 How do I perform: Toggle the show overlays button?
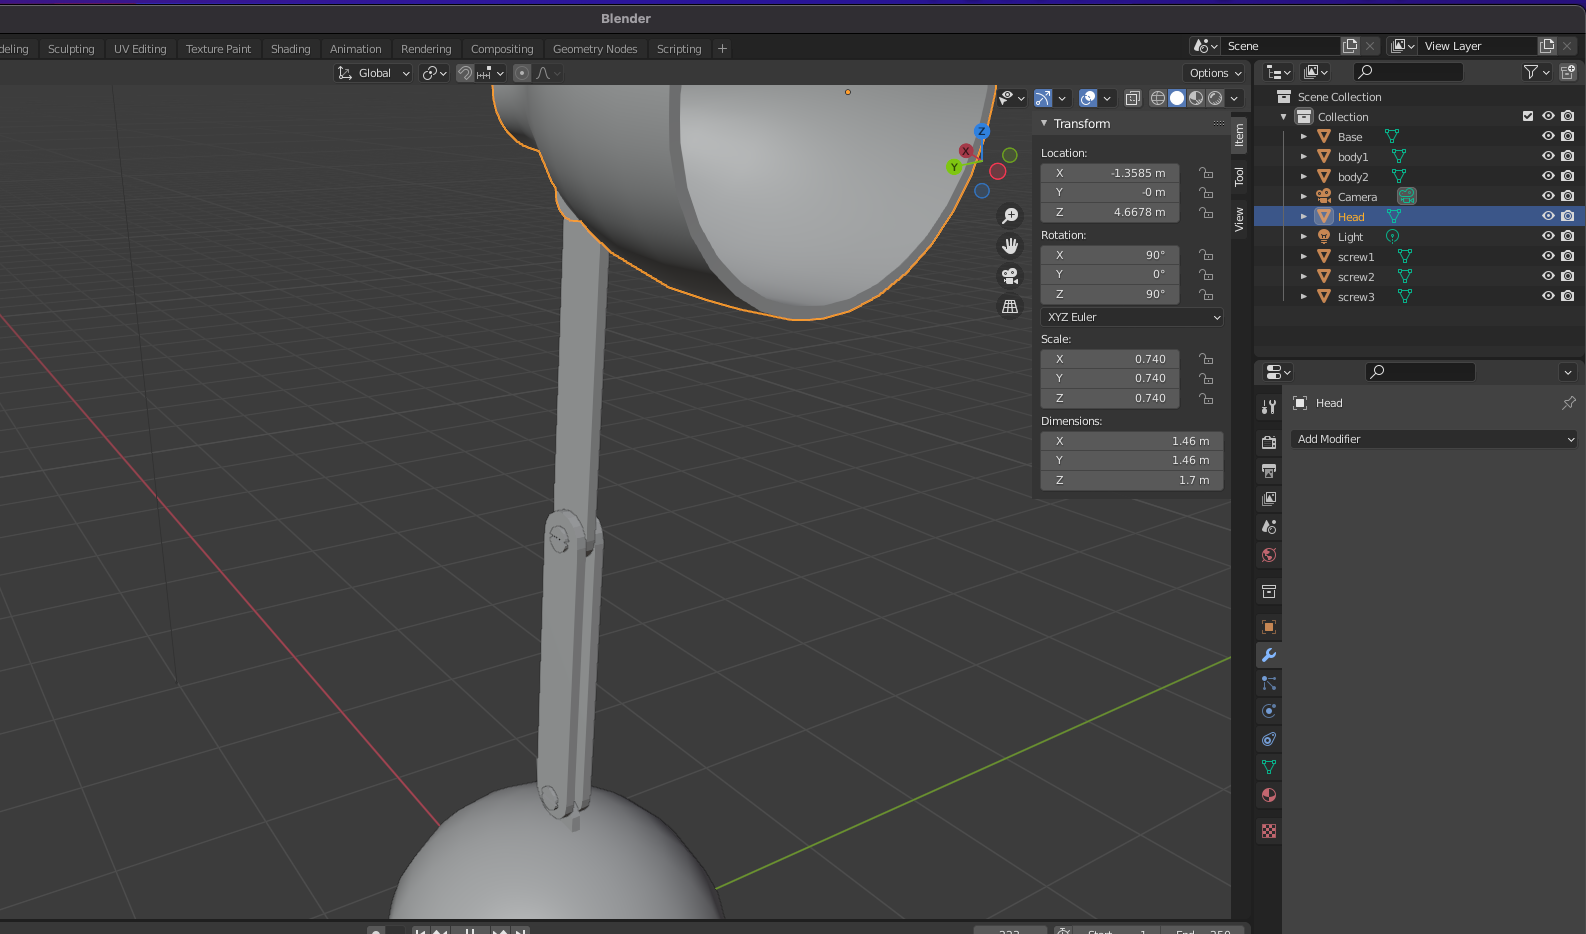point(1088,98)
